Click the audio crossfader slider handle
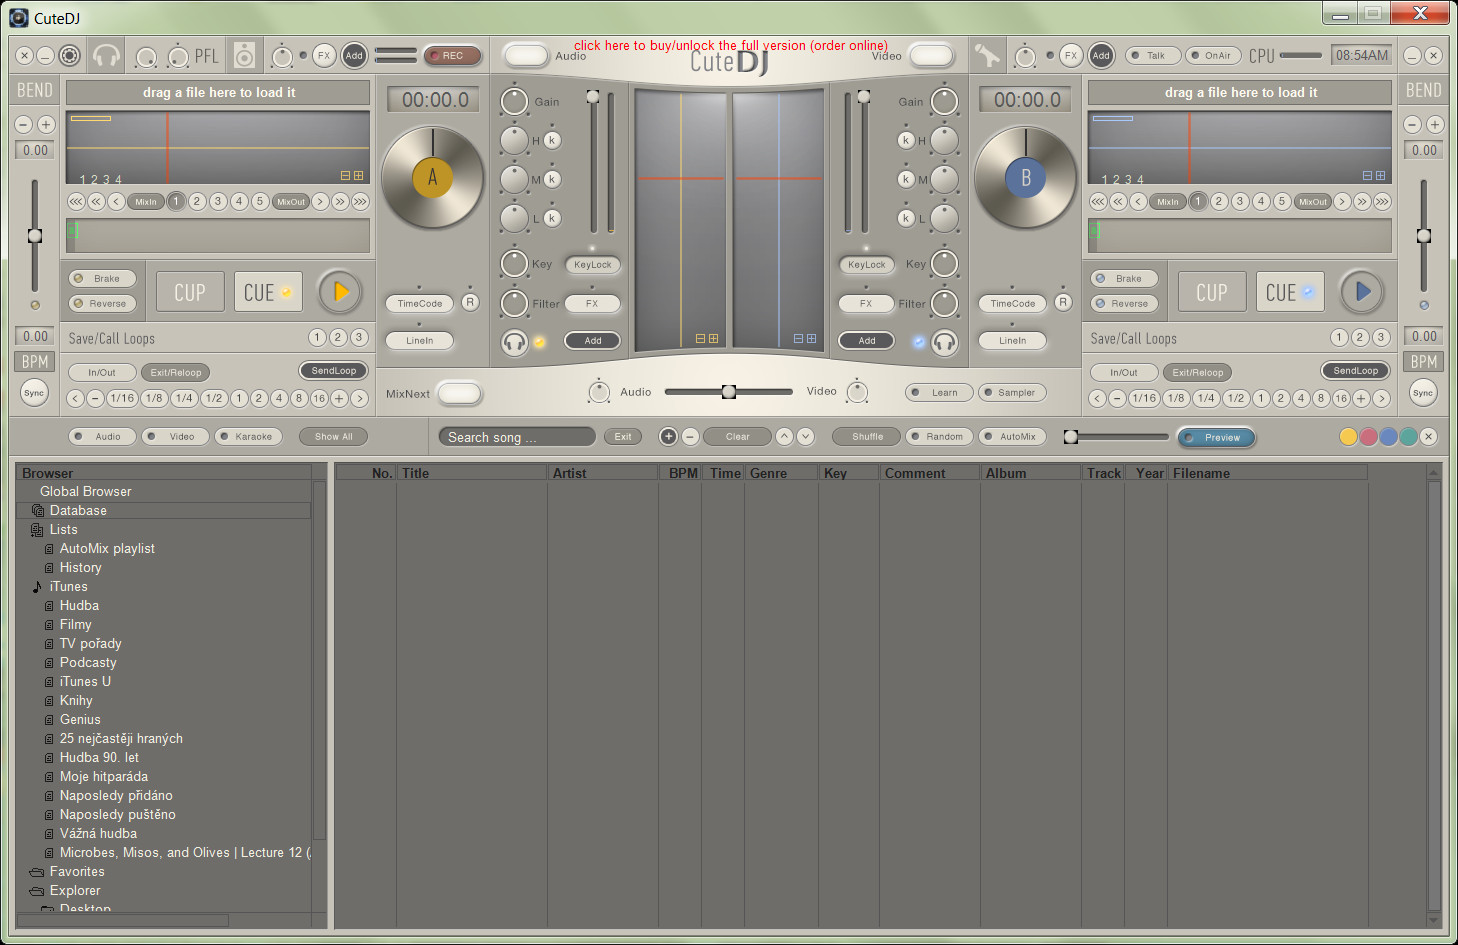Screen dimensions: 1458x945 click(x=729, y=391)
